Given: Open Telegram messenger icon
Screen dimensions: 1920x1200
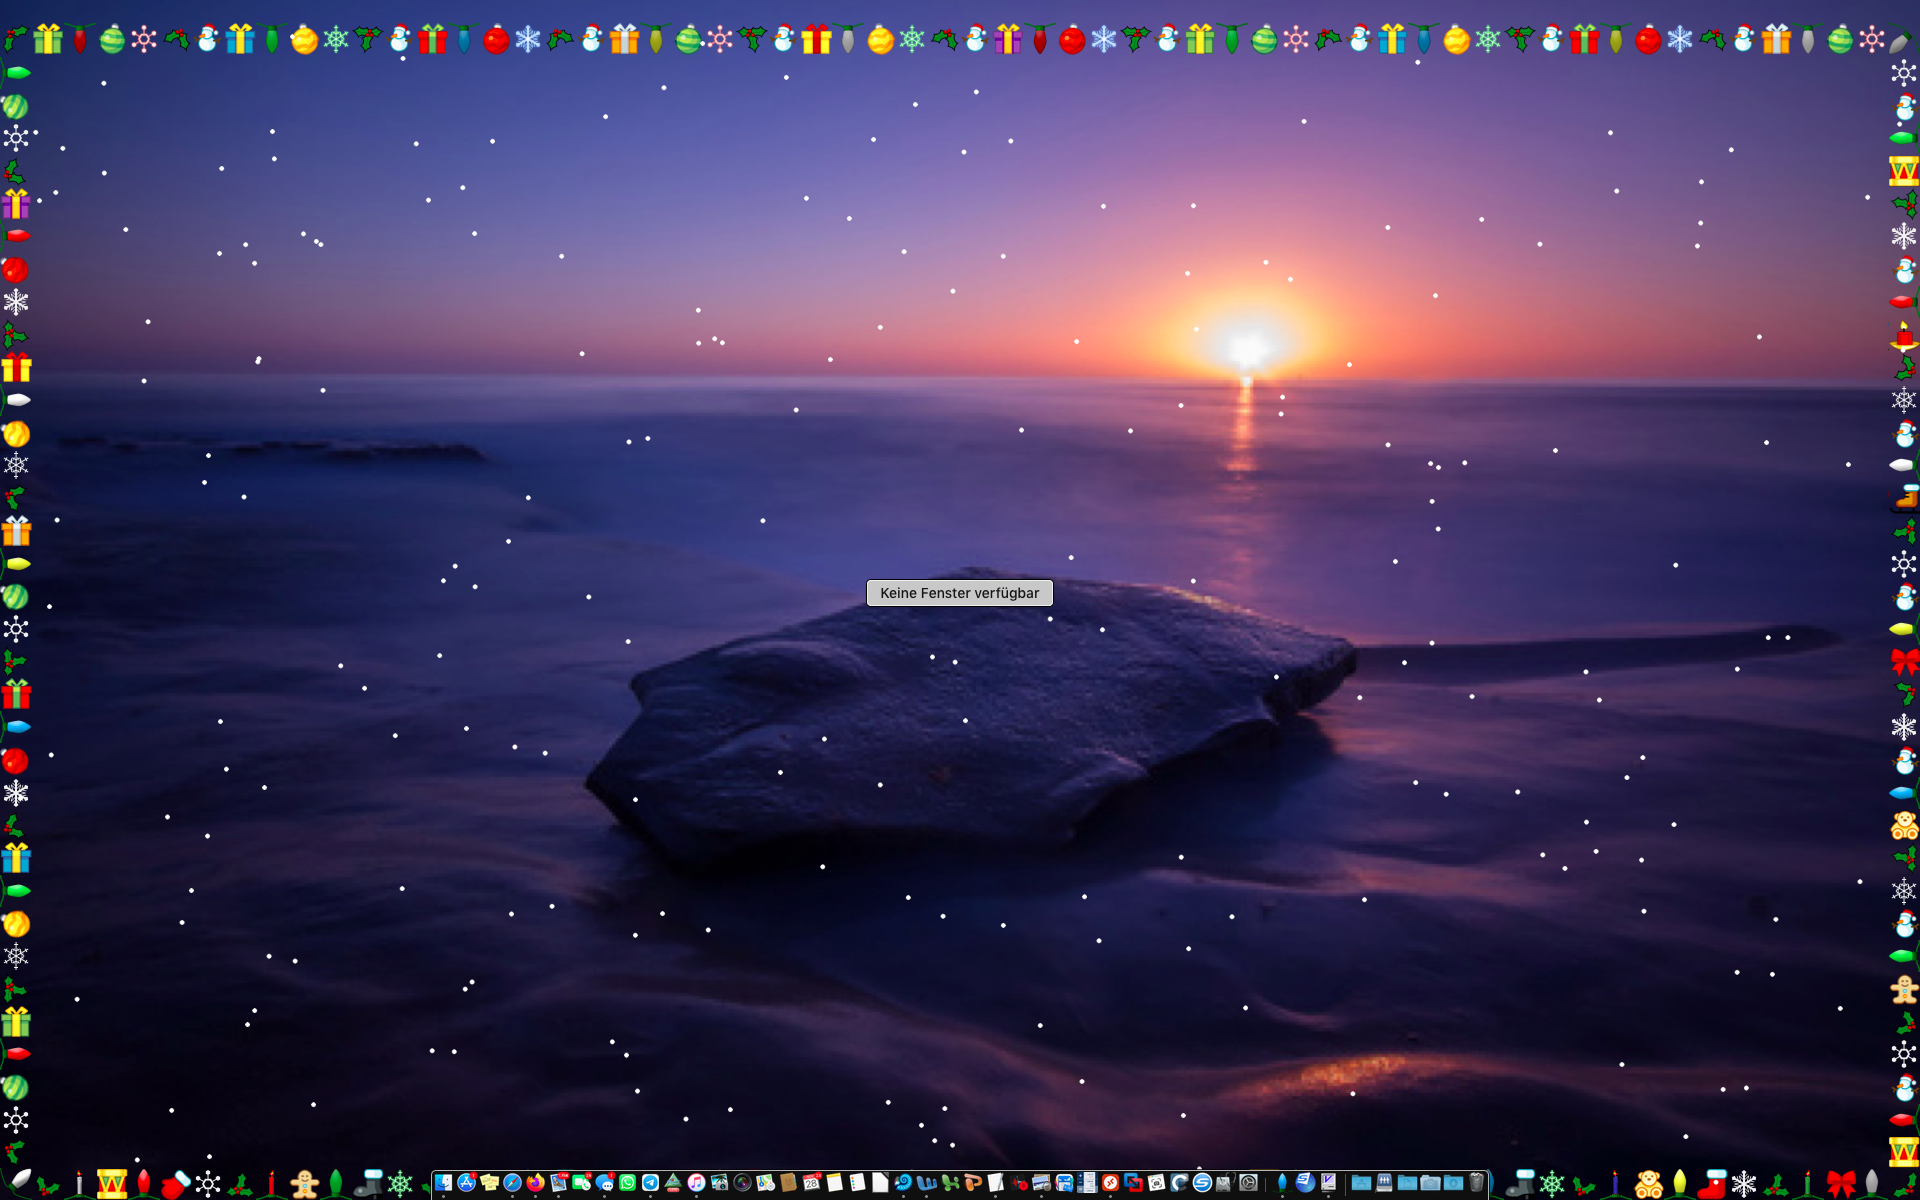Looking at the screenshot, I should click(650, 1182).
